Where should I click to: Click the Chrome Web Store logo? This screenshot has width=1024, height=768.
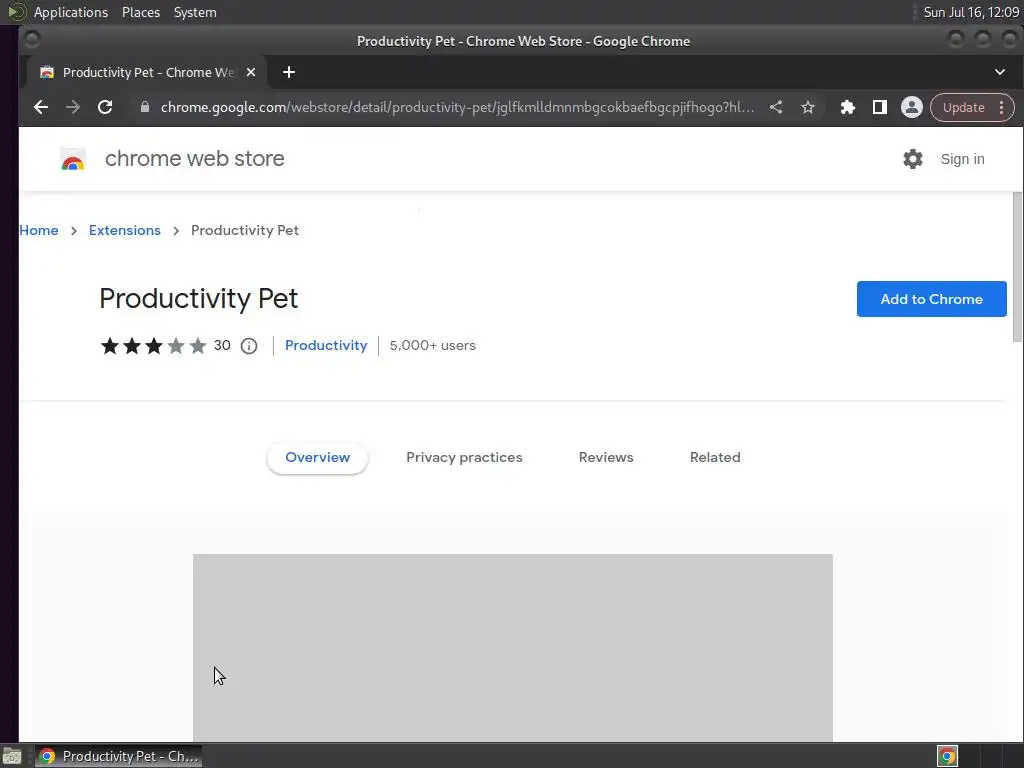(x=72, y=159)
